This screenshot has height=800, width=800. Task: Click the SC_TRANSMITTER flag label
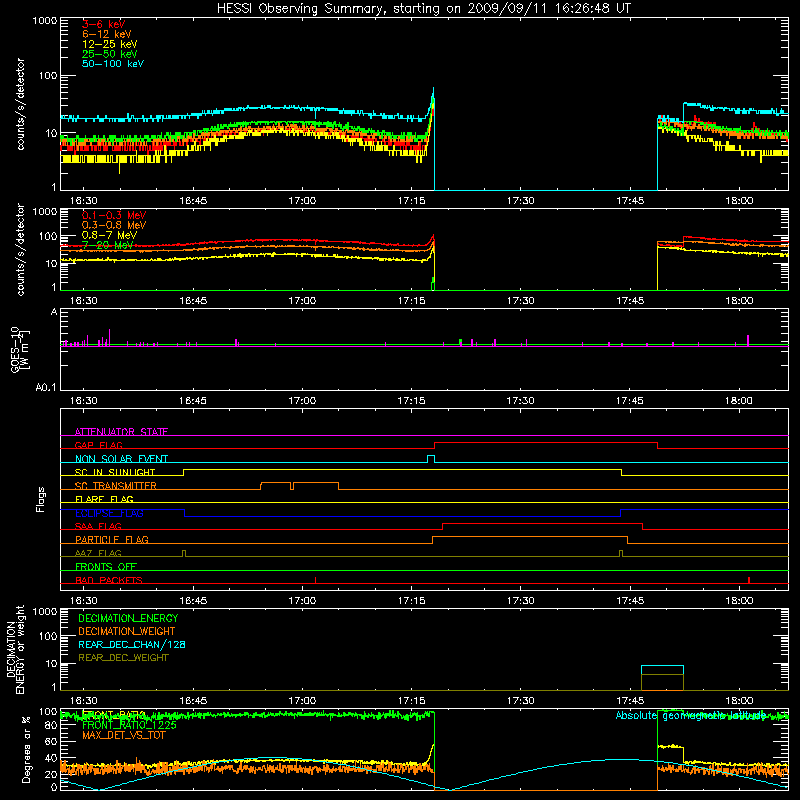pos(116,486)
